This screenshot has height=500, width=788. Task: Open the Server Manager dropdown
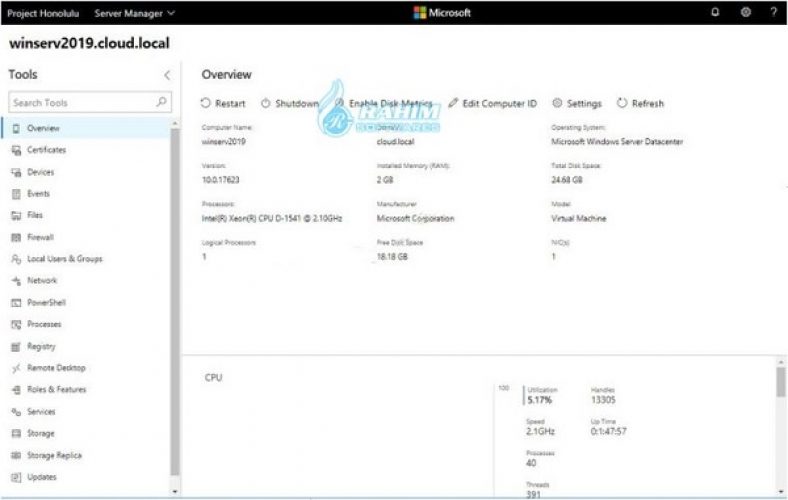[x=135, y=13]
